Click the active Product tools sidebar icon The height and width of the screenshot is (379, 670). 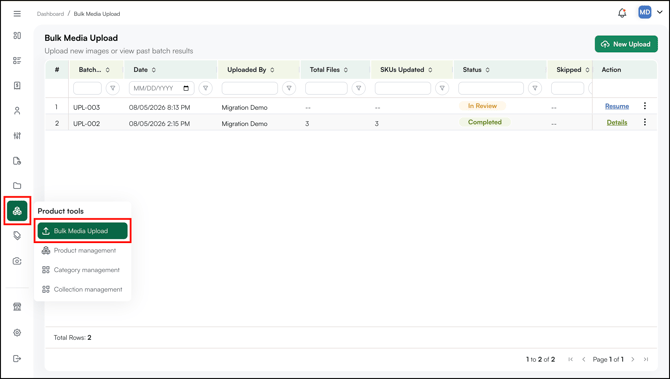pos(17,211)
